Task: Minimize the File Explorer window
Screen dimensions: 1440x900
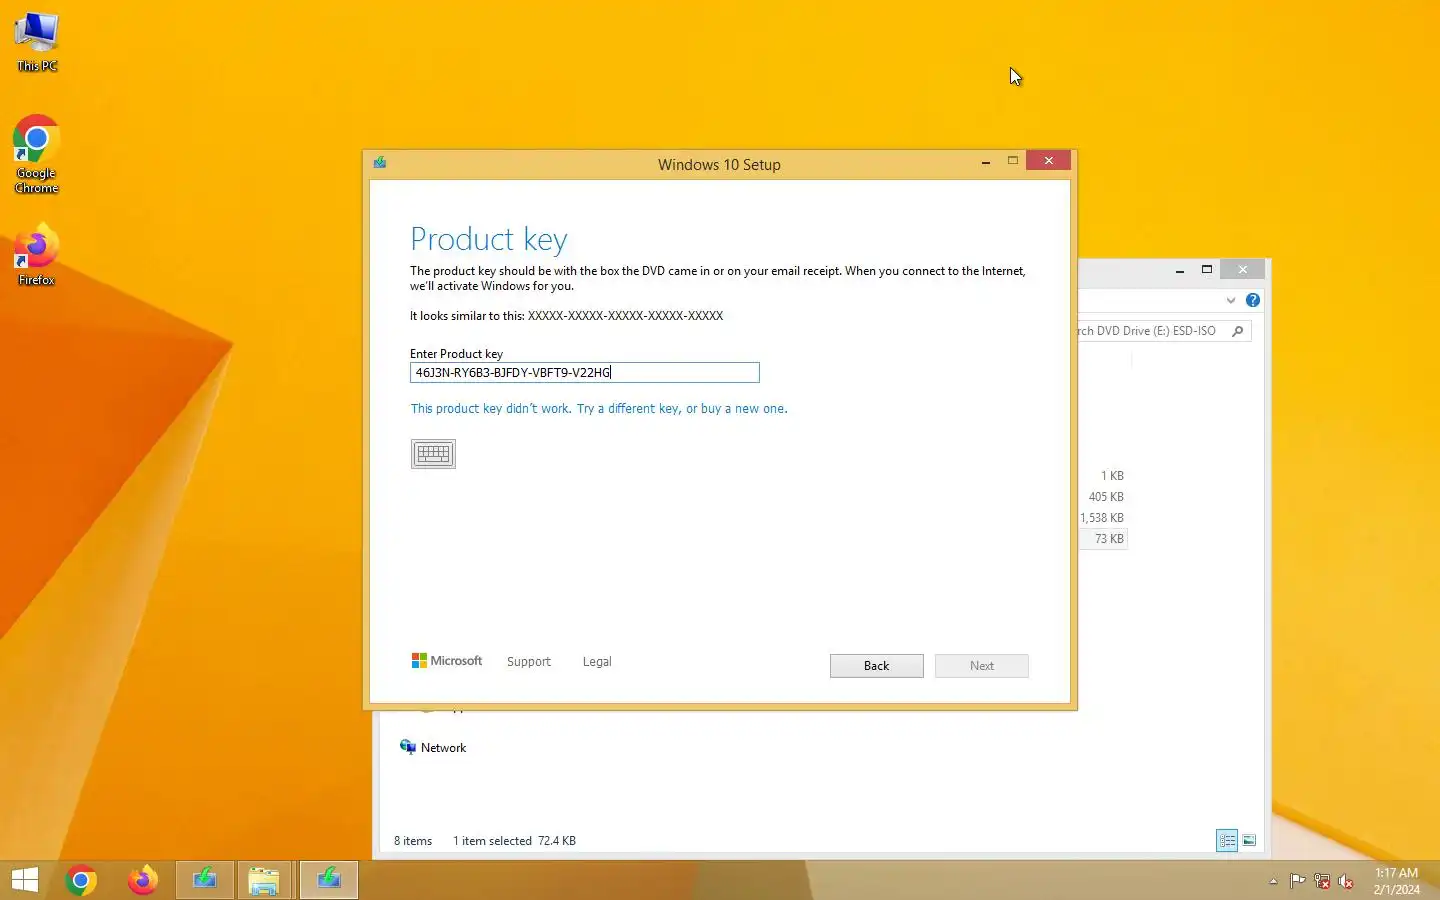Action: pos(1180,270)
